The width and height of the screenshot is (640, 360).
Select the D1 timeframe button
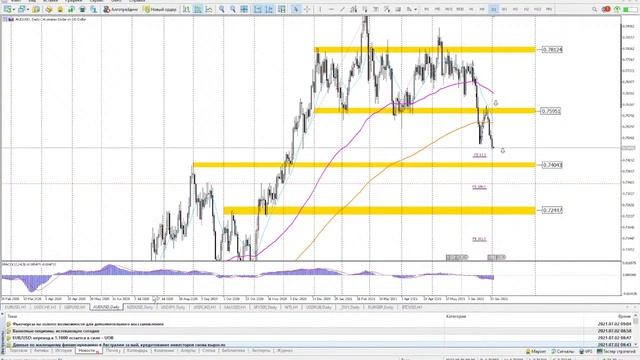click(x=493, y=9)
